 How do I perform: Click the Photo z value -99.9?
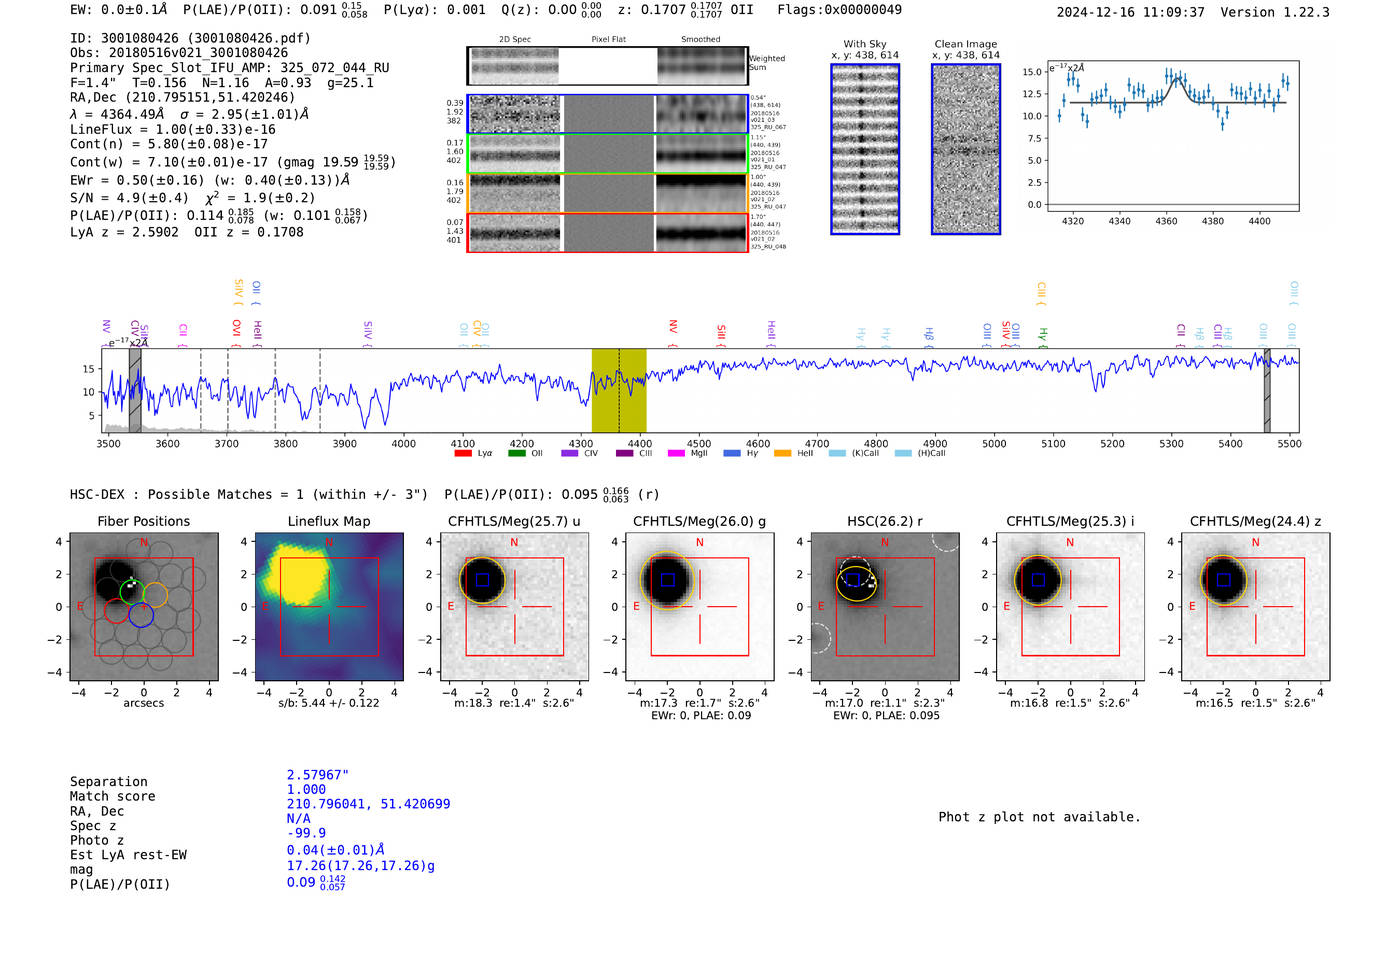coord(306,833)
